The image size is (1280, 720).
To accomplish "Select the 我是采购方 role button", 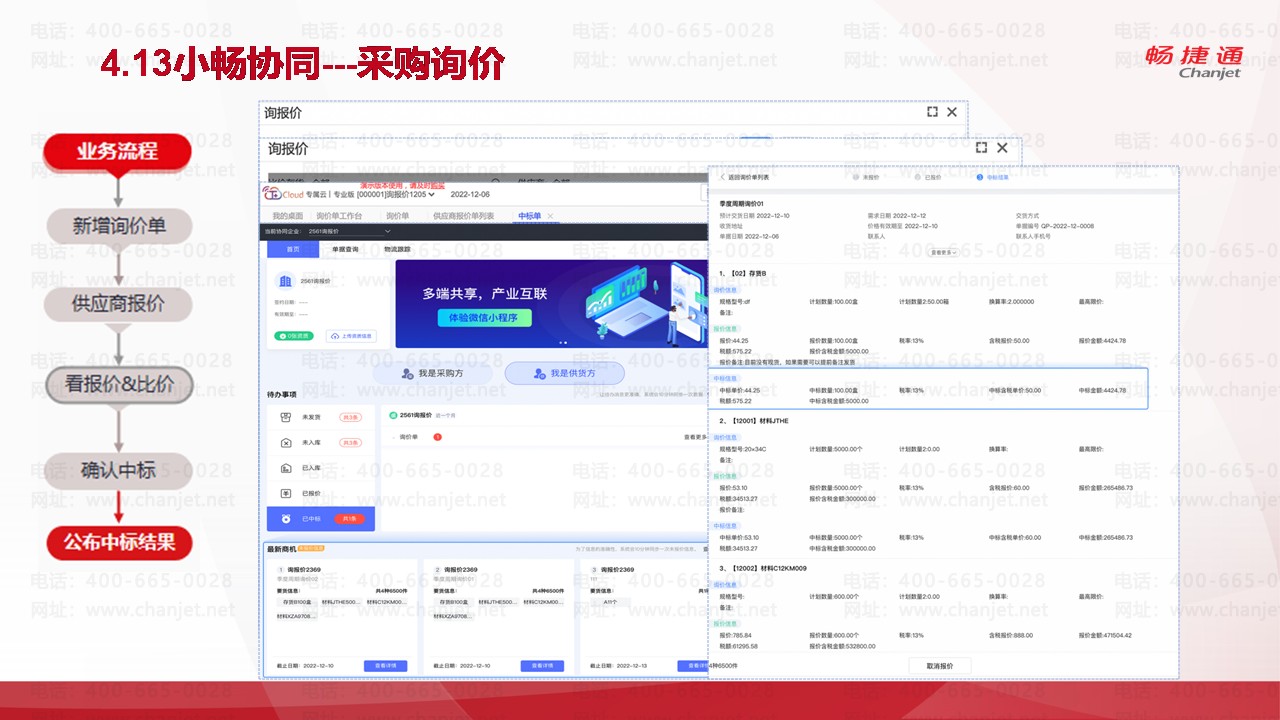I will click(432, 373).
